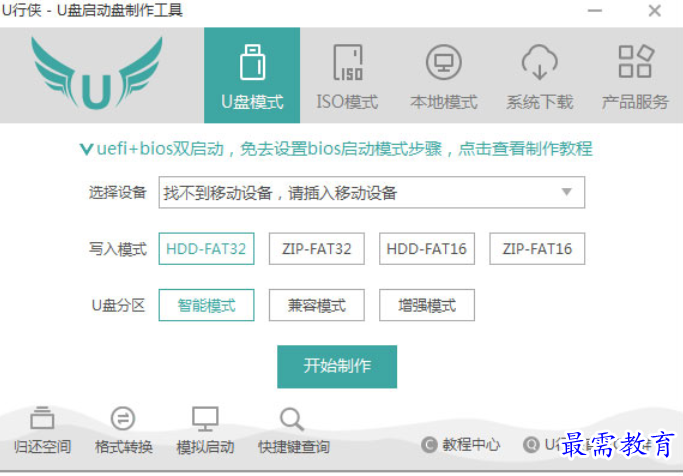Go to 系统下载 tab

(x=539, y=75)
